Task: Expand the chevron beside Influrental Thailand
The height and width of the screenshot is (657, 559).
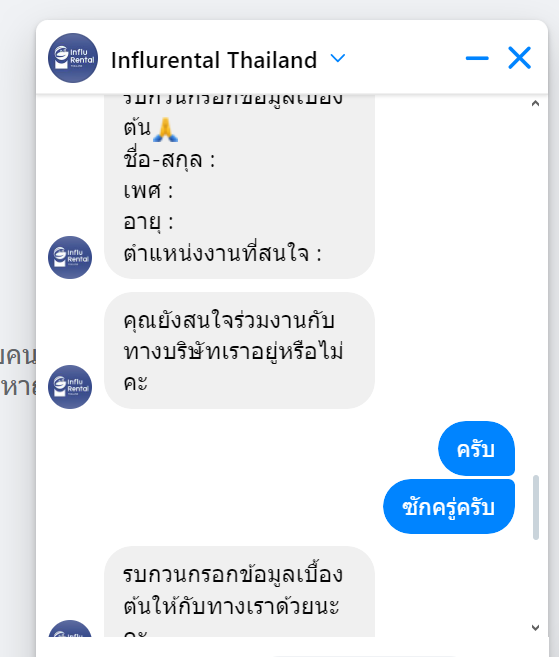Action: pos(338,58)
